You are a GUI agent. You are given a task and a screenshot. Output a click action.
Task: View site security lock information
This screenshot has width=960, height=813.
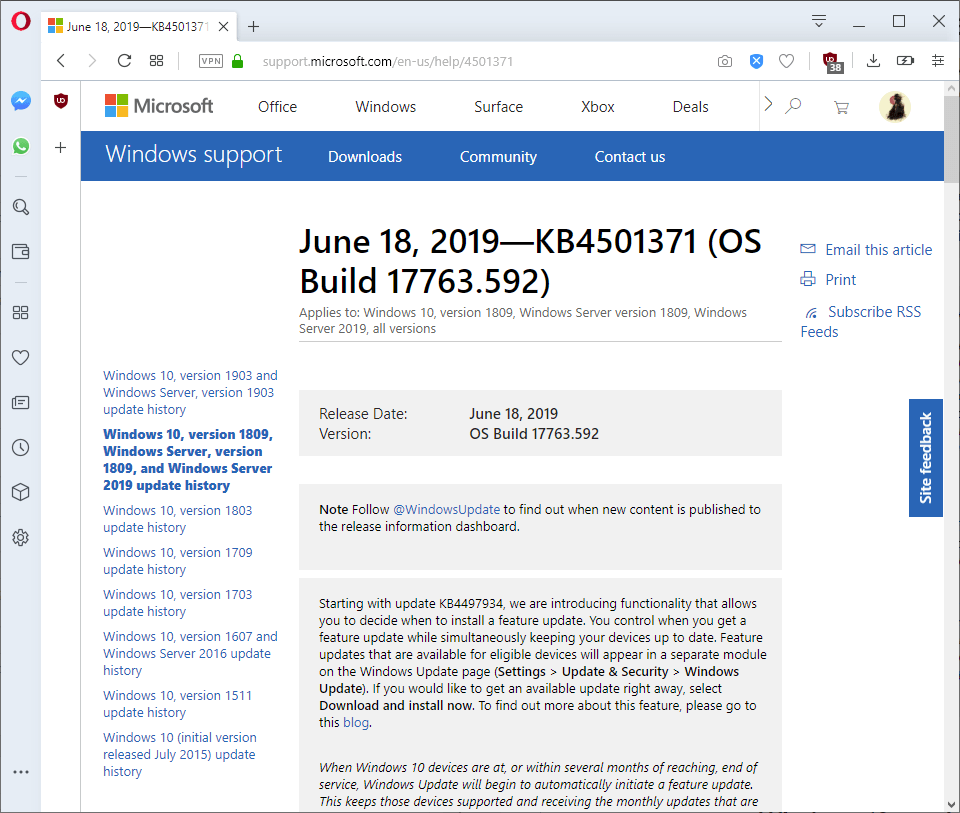tap(238, 61)
